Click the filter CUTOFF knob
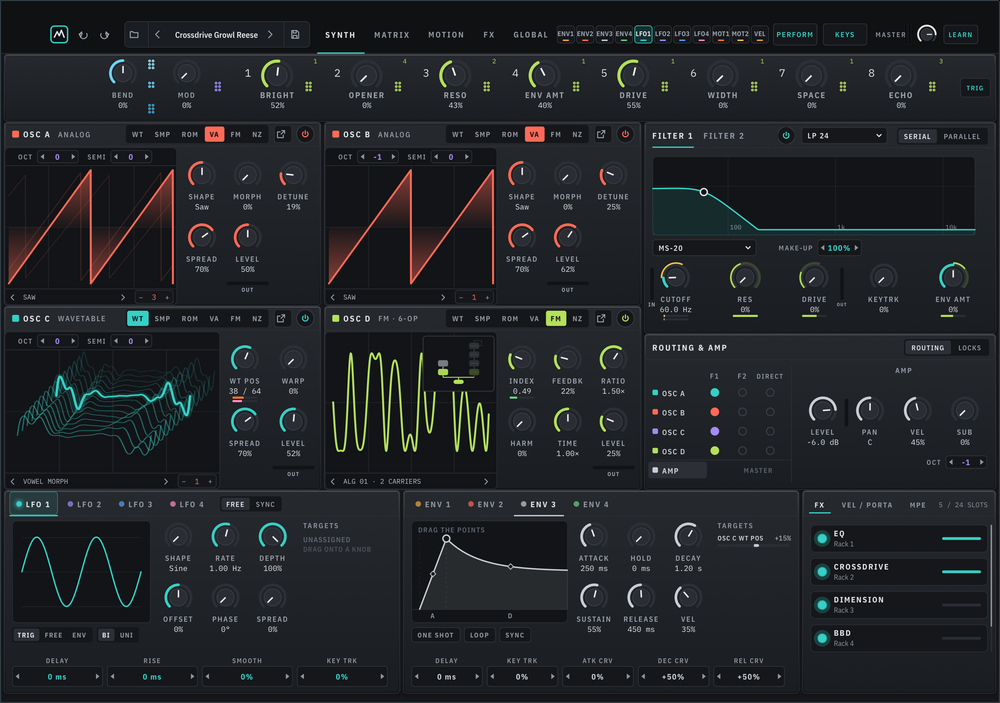 (675, 277)
